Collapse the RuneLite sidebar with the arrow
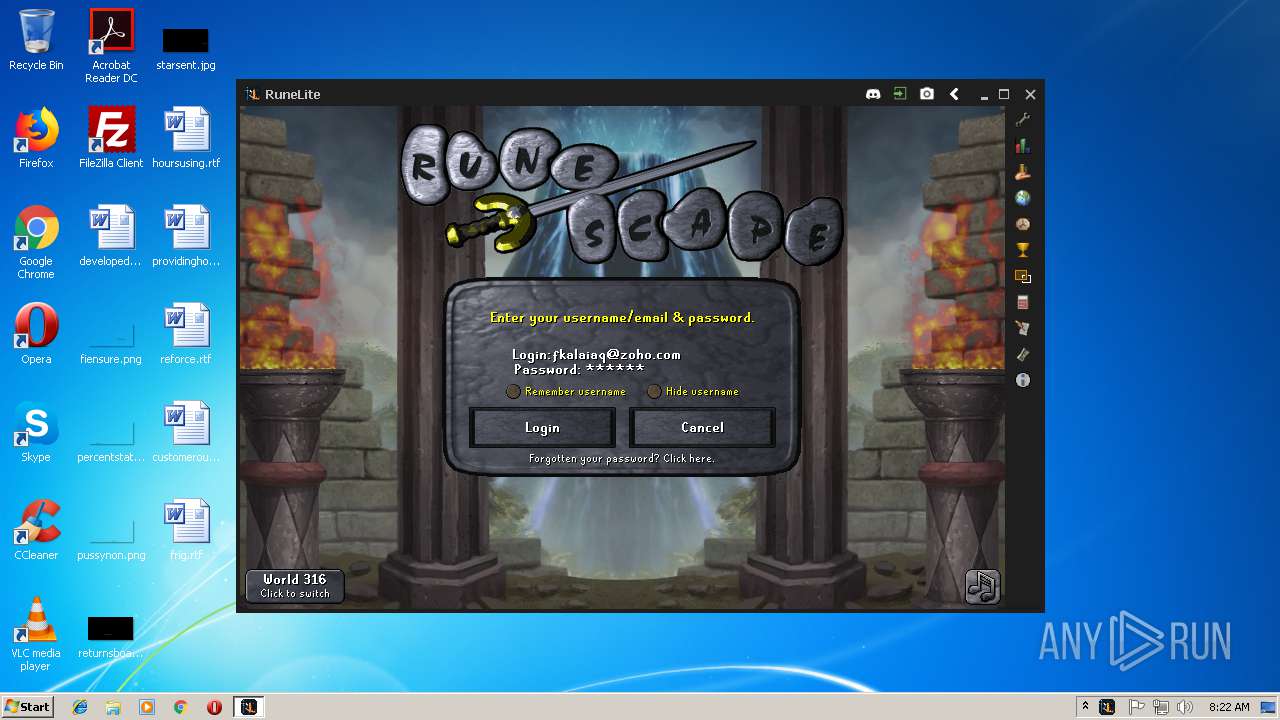 click(954, 94)
